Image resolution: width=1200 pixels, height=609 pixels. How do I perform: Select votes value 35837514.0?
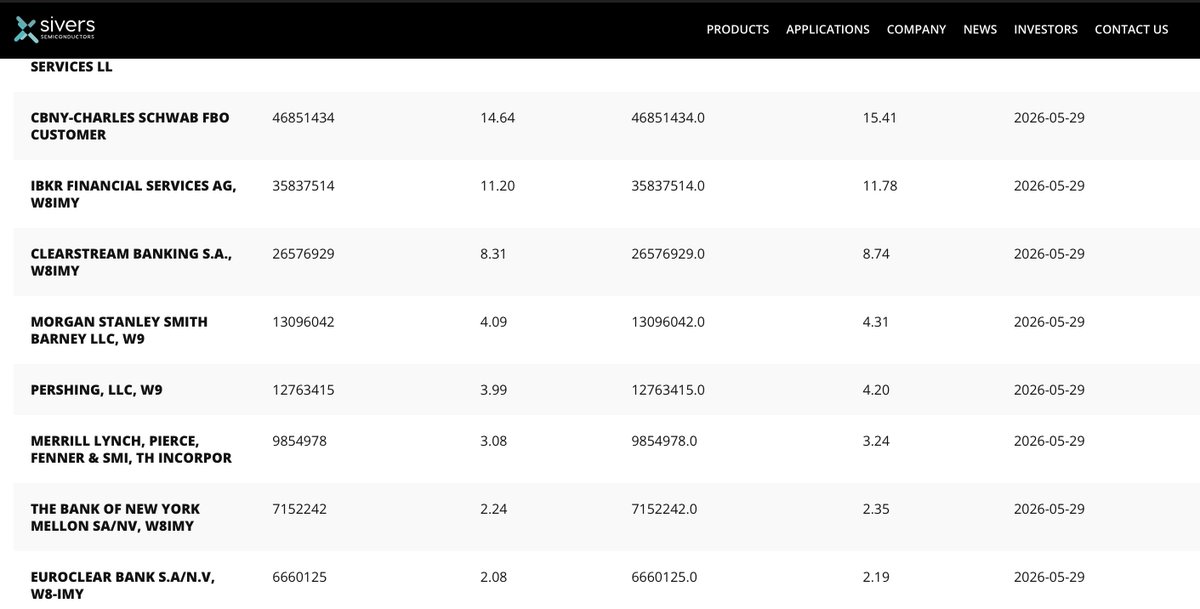point(668,186)
